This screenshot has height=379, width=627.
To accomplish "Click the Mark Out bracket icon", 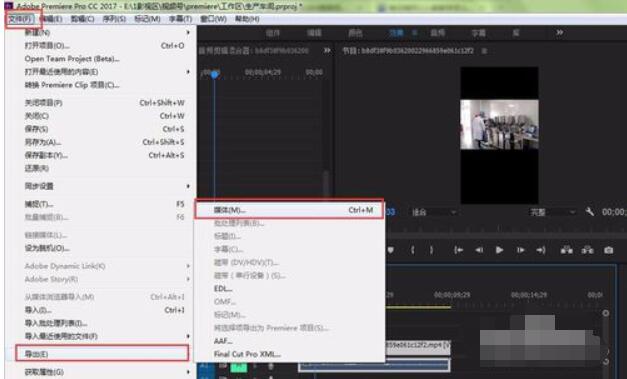I will [431, 250].
